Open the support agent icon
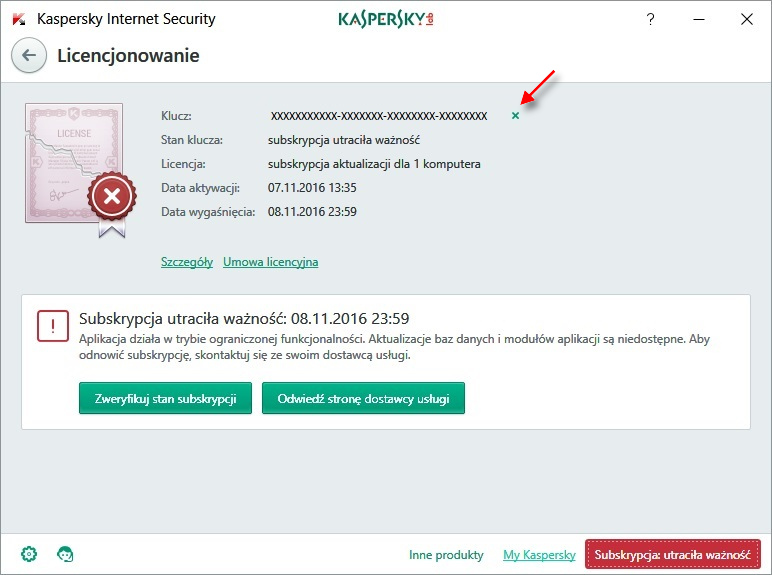The height and width of the screenshot is (575, 772). (65, 554)
